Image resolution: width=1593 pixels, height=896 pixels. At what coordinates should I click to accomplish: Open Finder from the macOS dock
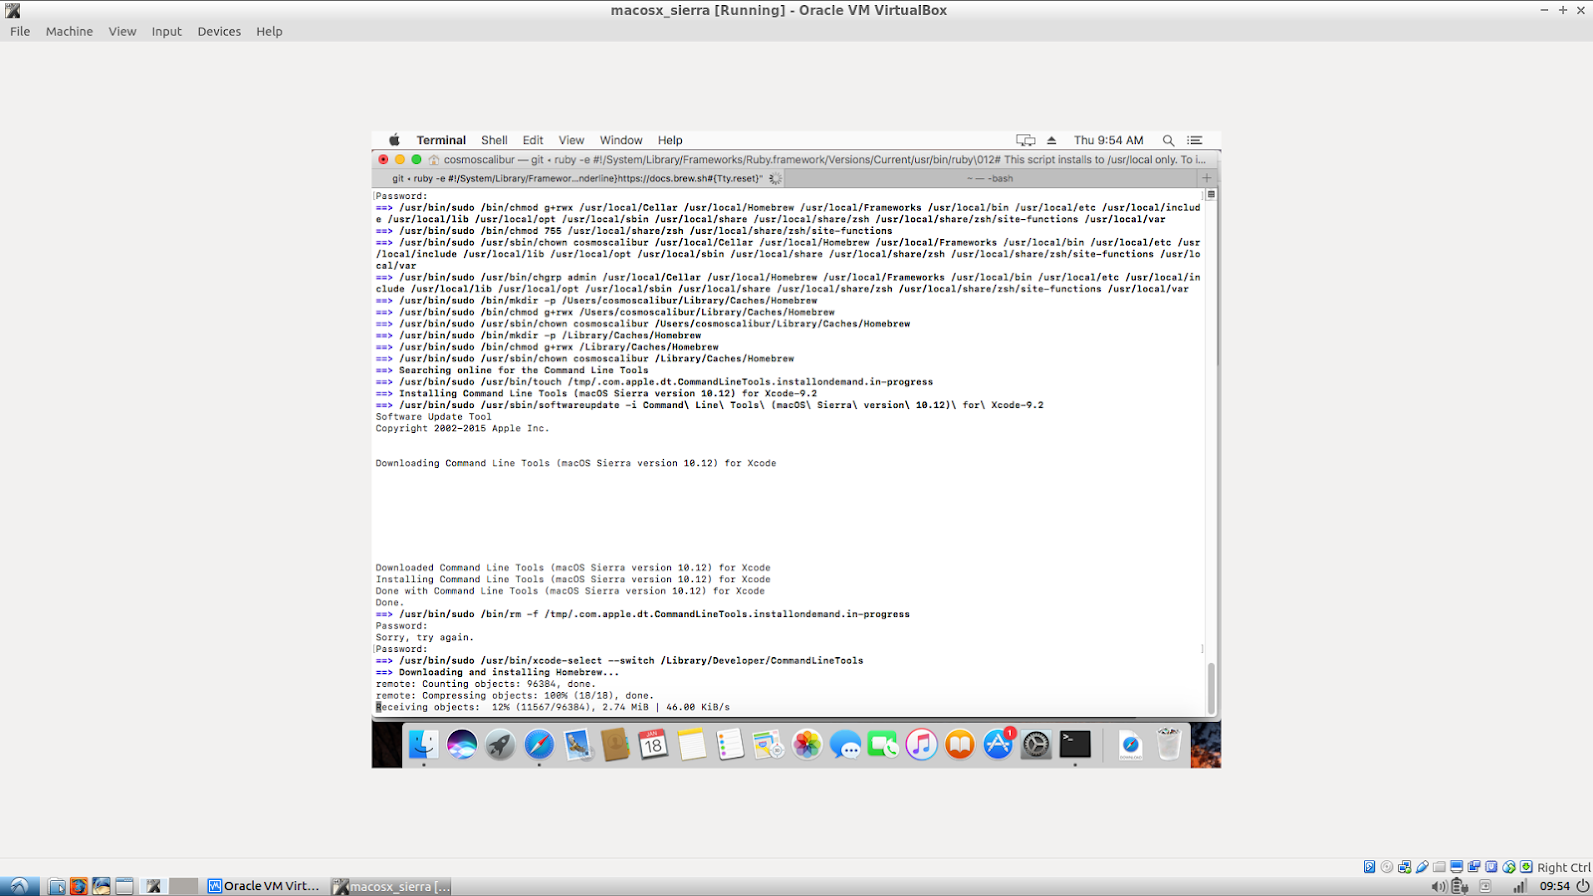pos(423,744)
